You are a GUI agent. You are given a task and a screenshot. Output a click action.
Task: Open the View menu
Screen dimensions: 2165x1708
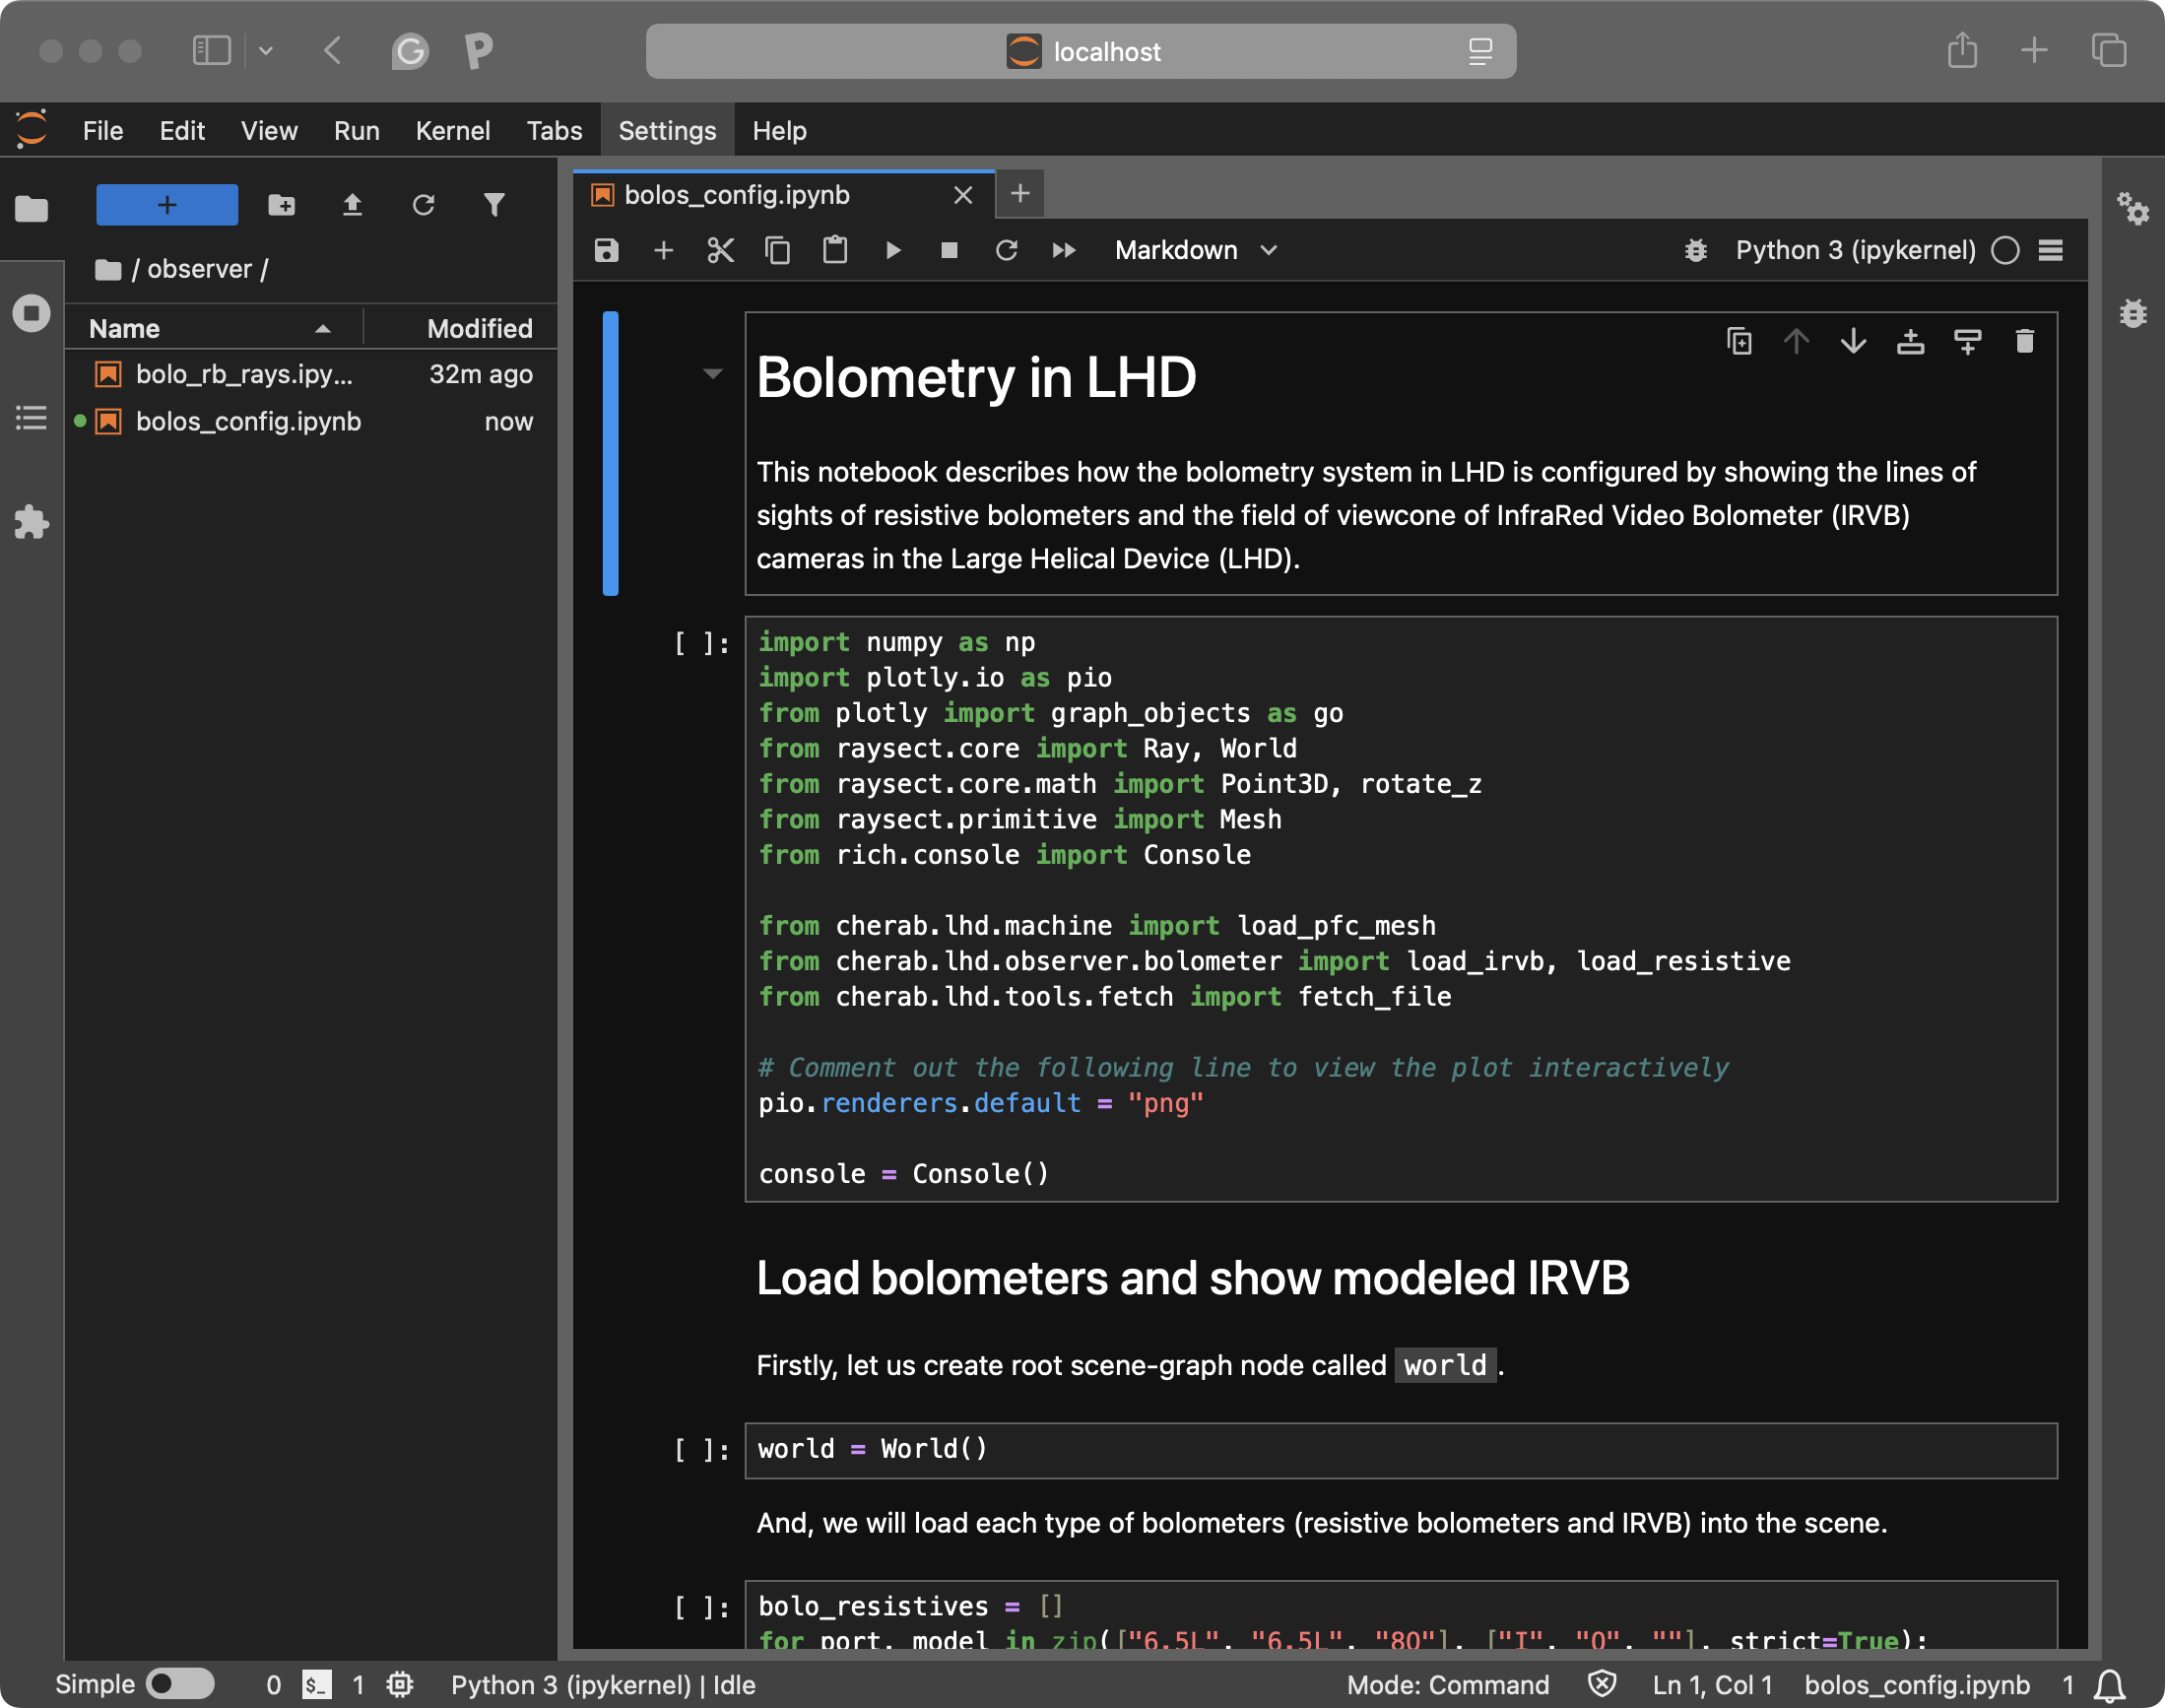tap(269, 131)
